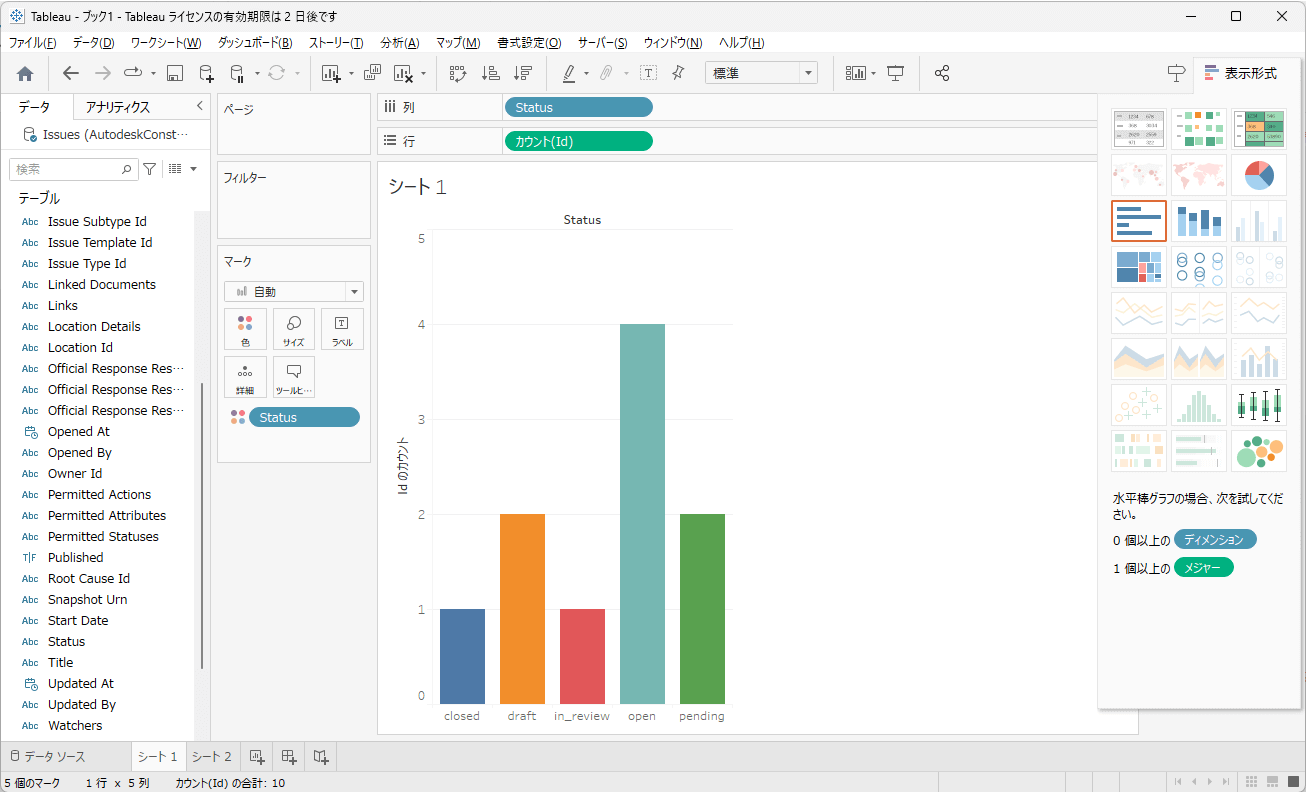Click the draft bar in the chart
The image size is (1306, 792).
[x=522, y=609]
